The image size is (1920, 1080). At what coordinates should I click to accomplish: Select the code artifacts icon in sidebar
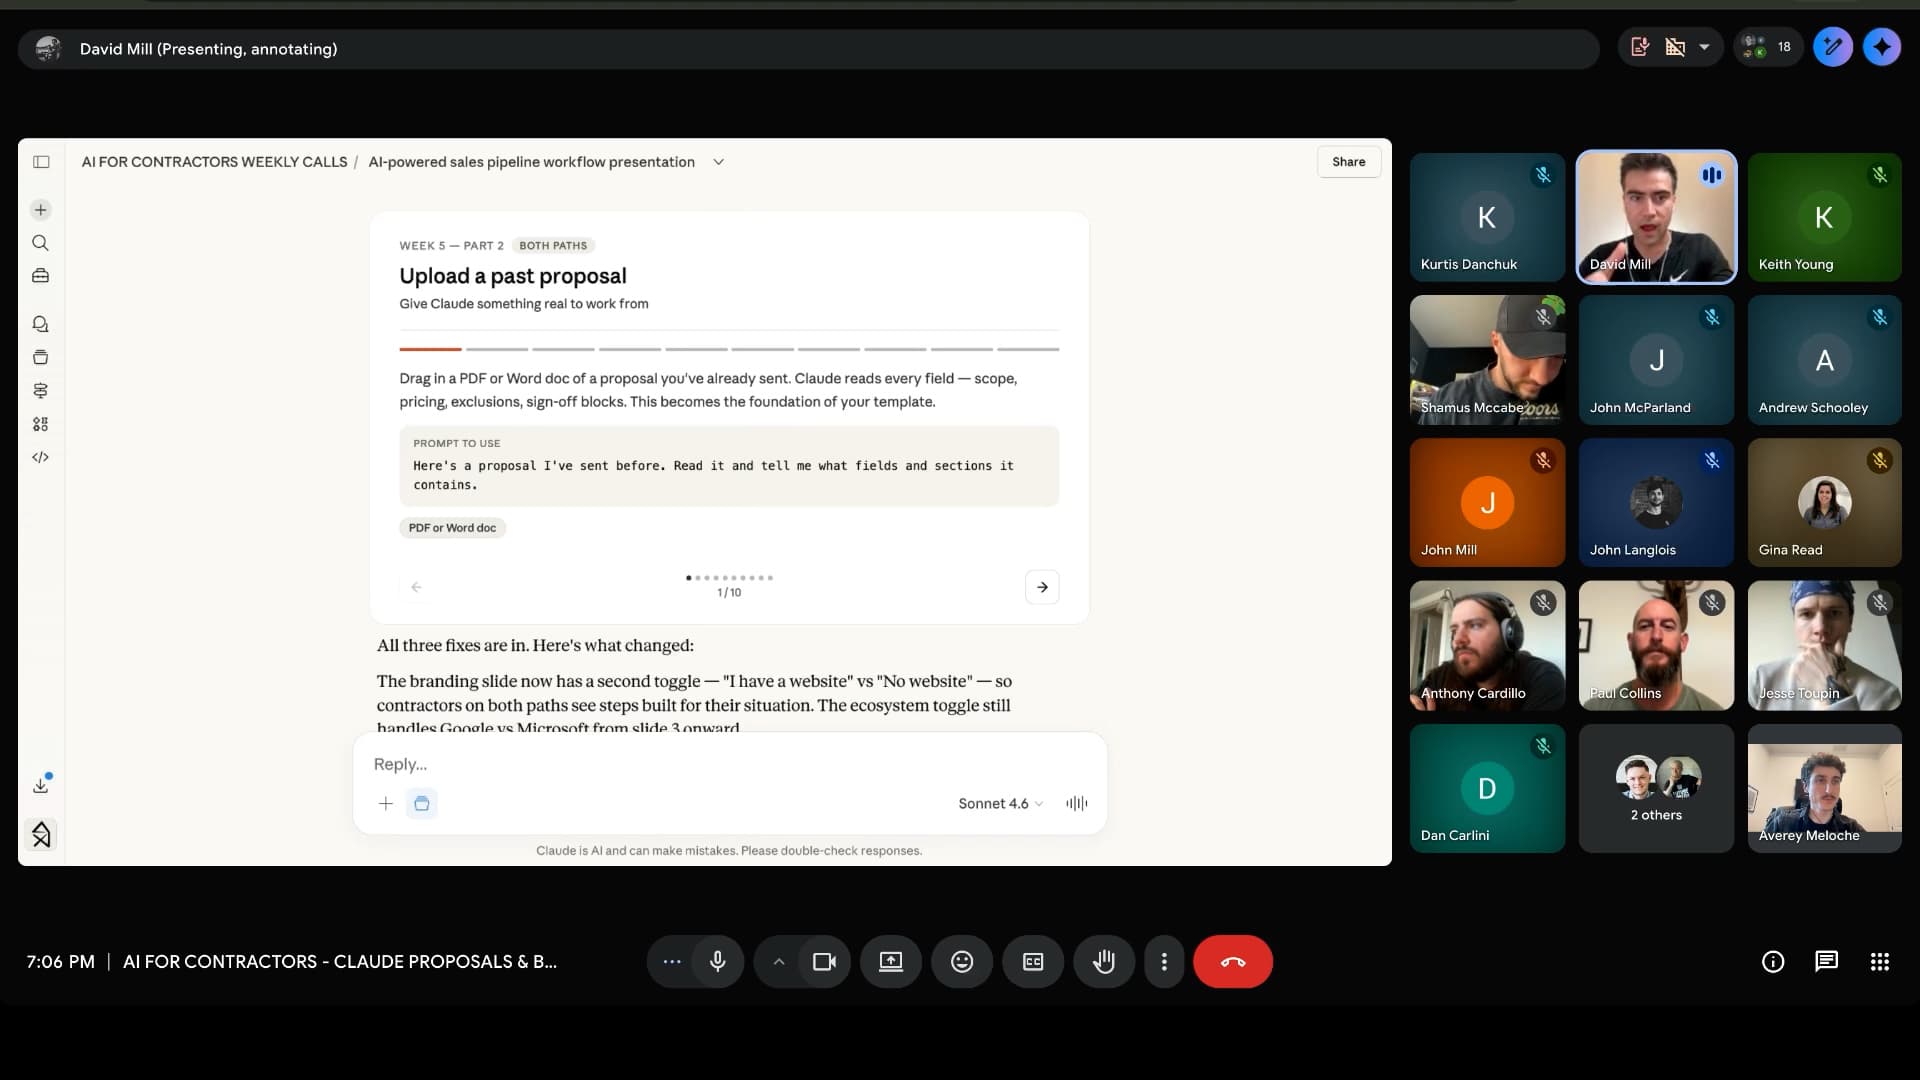coord(40,457)
